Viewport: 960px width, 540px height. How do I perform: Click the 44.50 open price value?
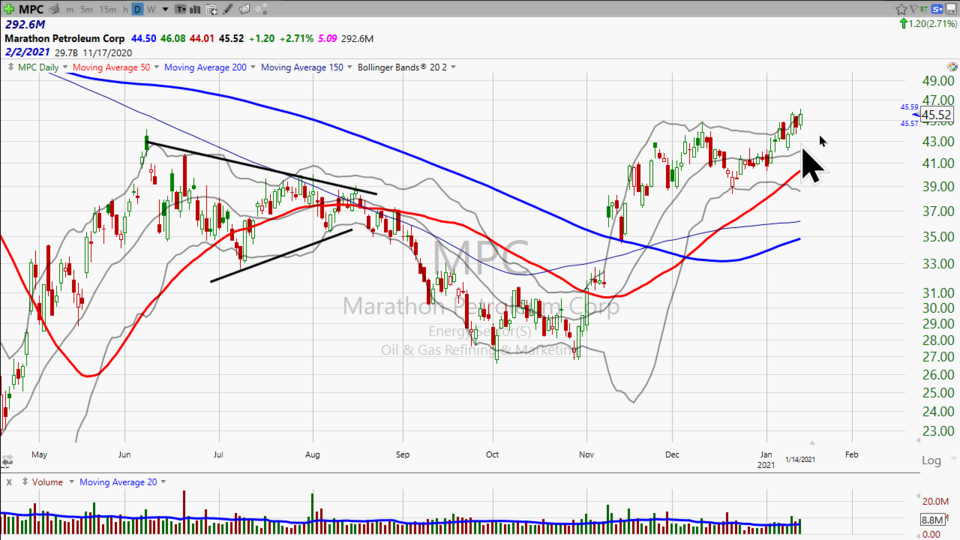tap(143, 39)
